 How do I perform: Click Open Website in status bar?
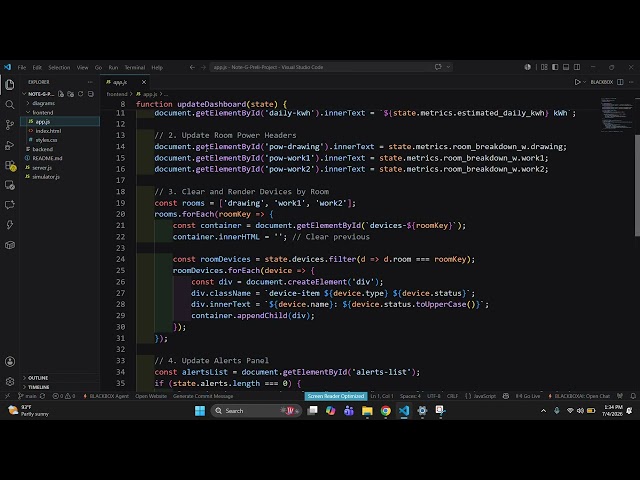click(x=151, y=396)
